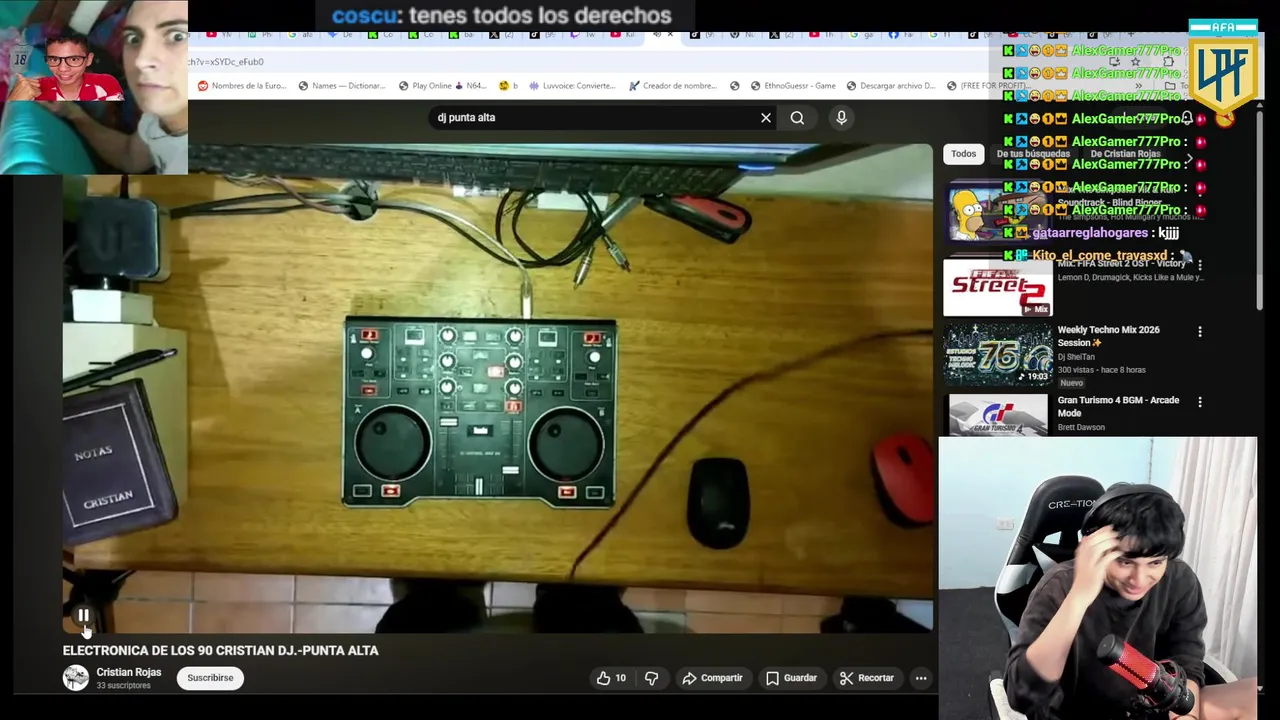Open the Gran Turismo 4 thumbnail
Screen dimensions: 1280x720
pos(997,416)
